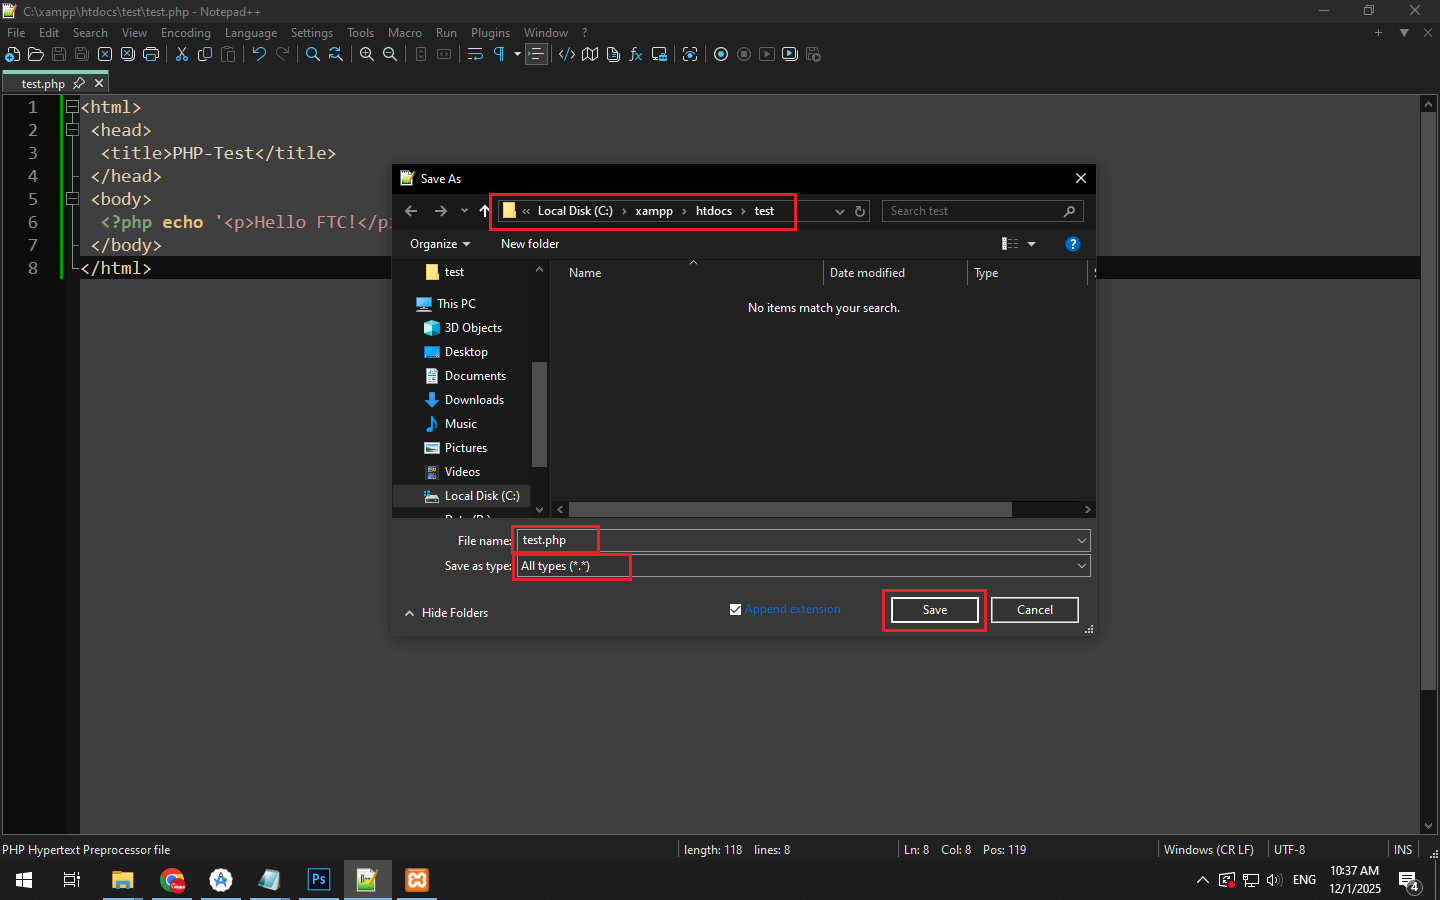Click the refresh icon in address bar

(x=860, y=212)
